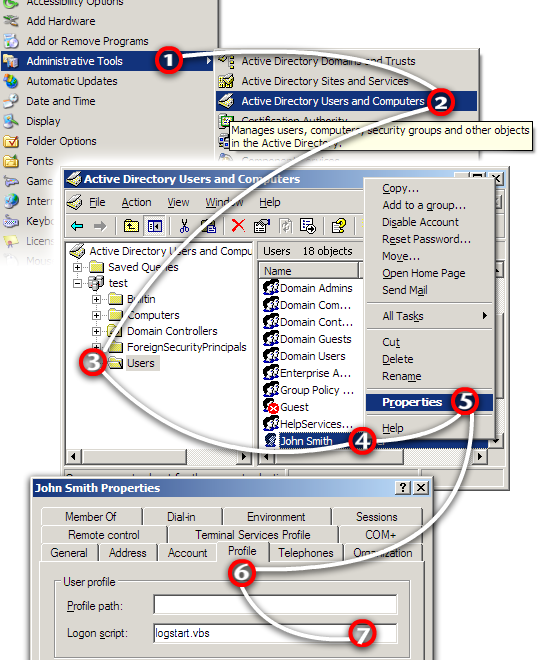The width and height of the screenshot is (540, 660).
Task: Click the Active Directory Users and Computers menu icon
Action: (226, 101)
